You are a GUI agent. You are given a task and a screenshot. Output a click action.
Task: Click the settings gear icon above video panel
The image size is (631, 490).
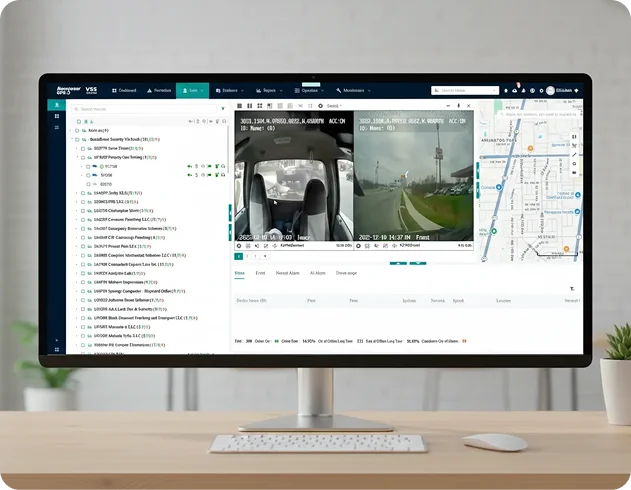point(318,106)
